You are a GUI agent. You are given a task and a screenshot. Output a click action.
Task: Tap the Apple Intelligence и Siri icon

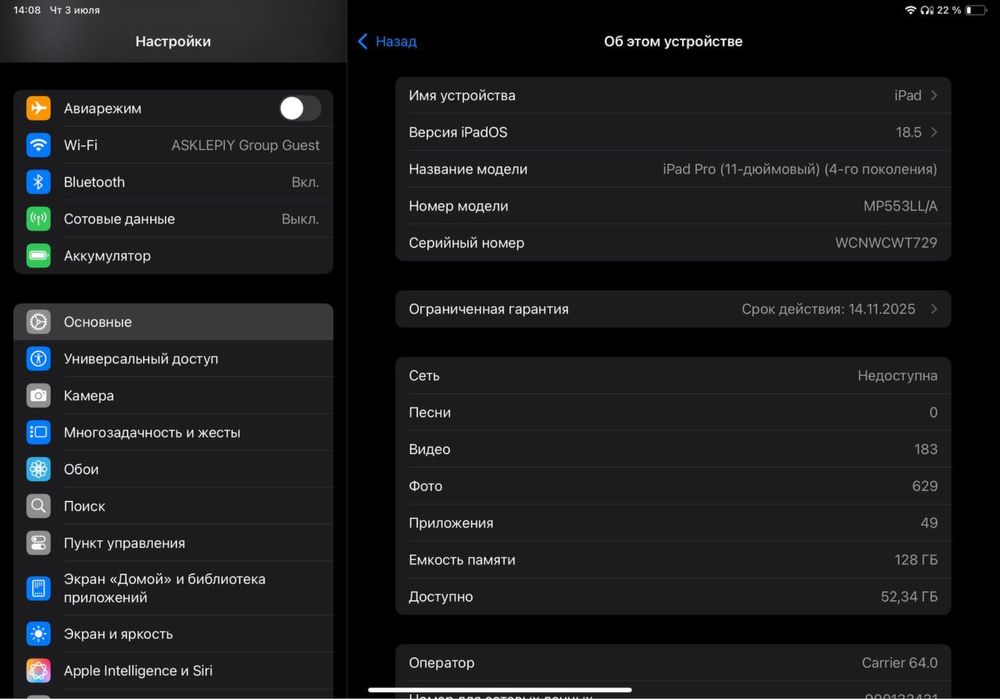tap(38, 671)
